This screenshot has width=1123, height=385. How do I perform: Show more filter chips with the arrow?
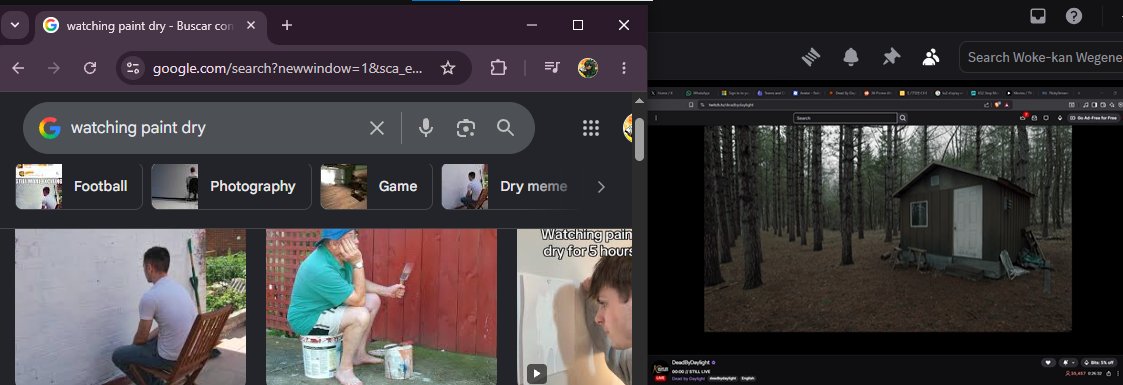coord(601,187)
